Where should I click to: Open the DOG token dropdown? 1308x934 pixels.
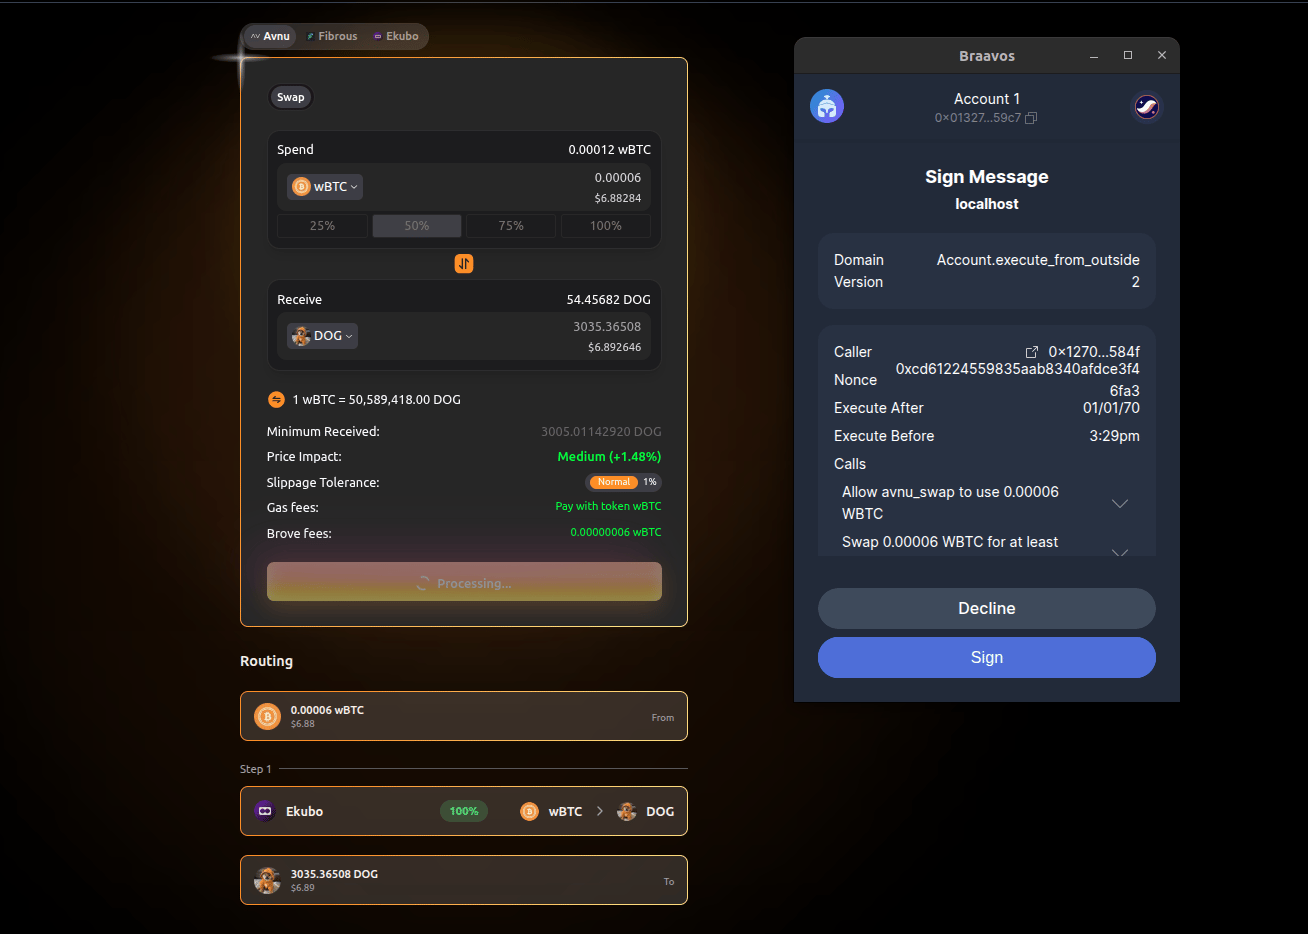(x=322, y=336)
